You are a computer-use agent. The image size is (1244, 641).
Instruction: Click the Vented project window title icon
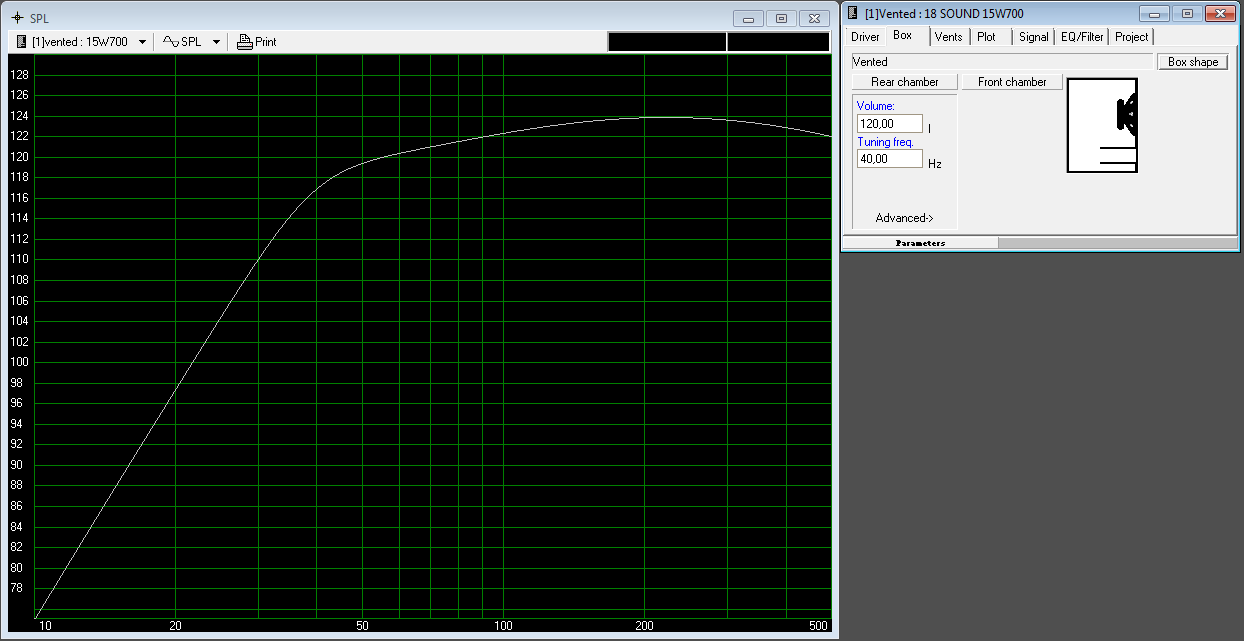853,14
